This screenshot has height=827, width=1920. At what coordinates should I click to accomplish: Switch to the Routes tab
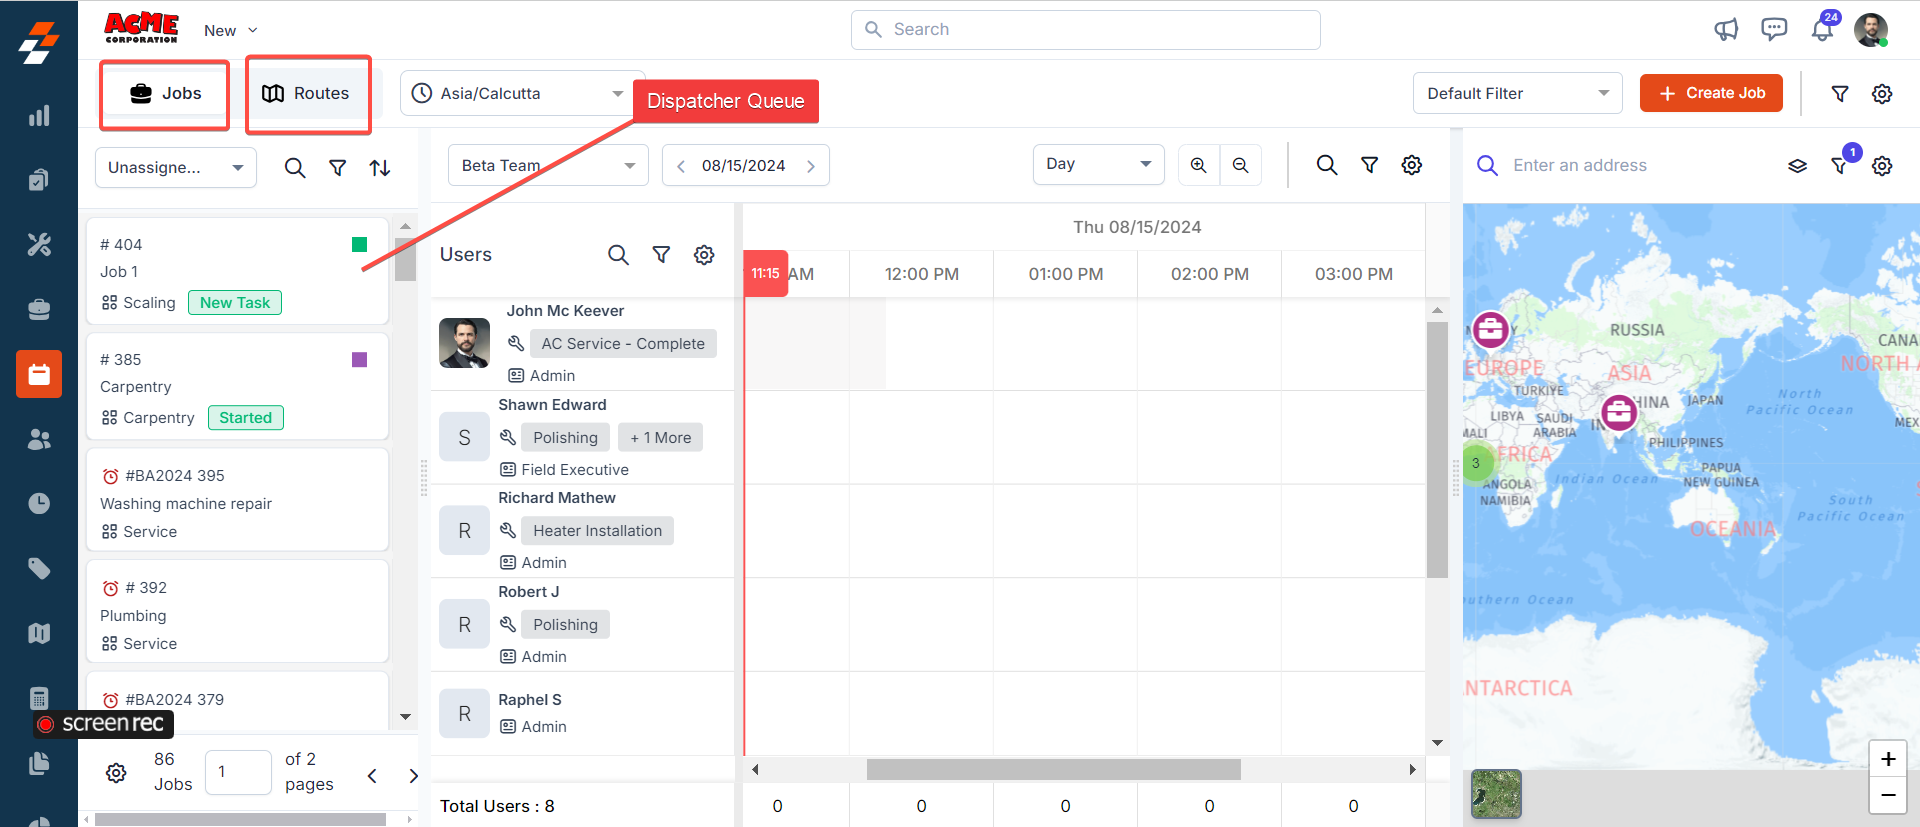307,94
